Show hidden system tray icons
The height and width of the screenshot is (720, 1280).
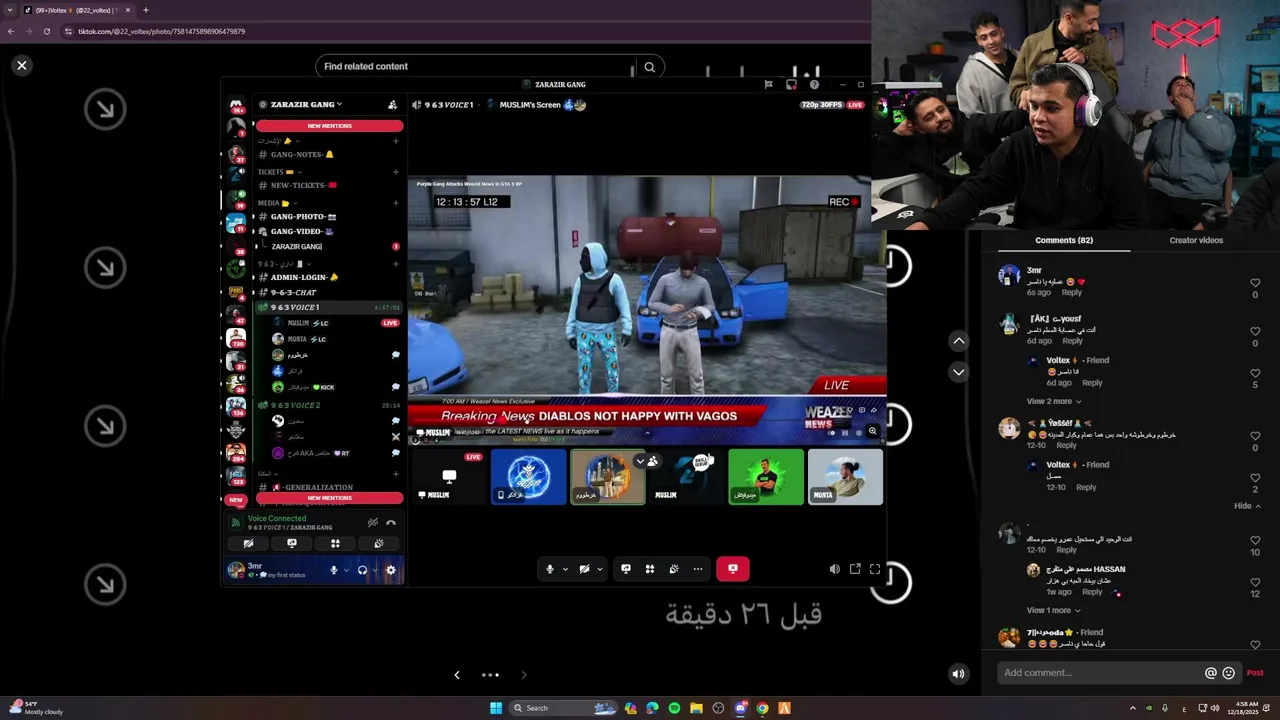click(1132, 708)
